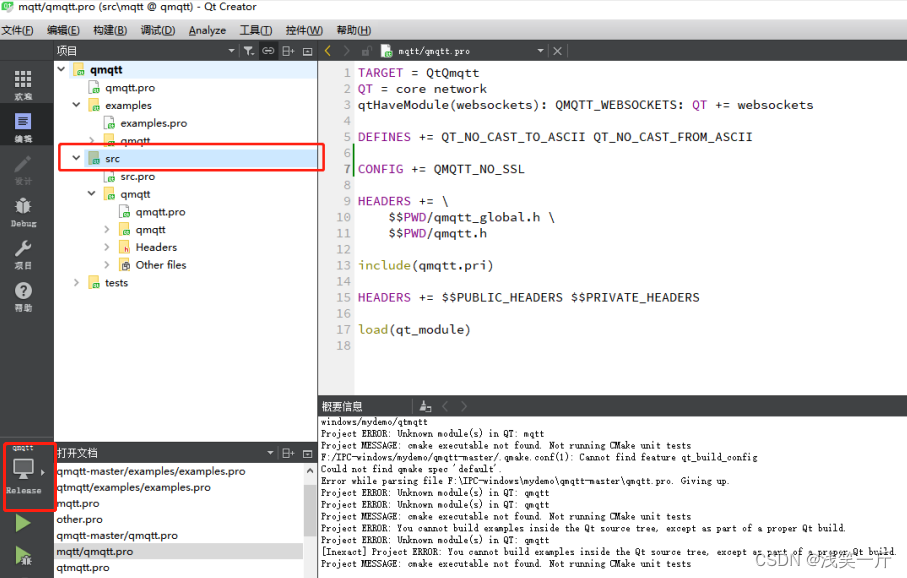
Task: Open mqtt.pro in open documents
Action: point(78,504)
